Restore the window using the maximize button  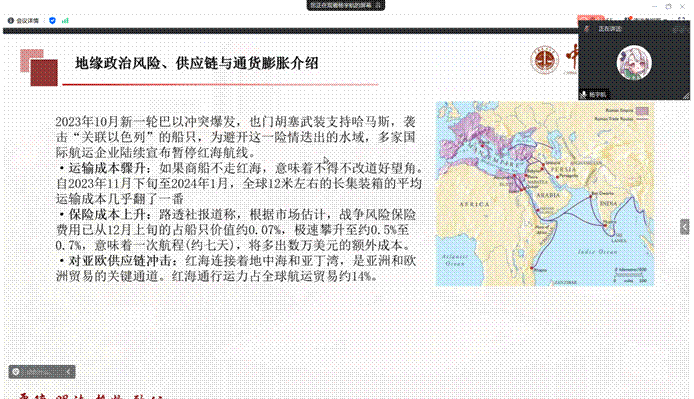coord(668,6)
